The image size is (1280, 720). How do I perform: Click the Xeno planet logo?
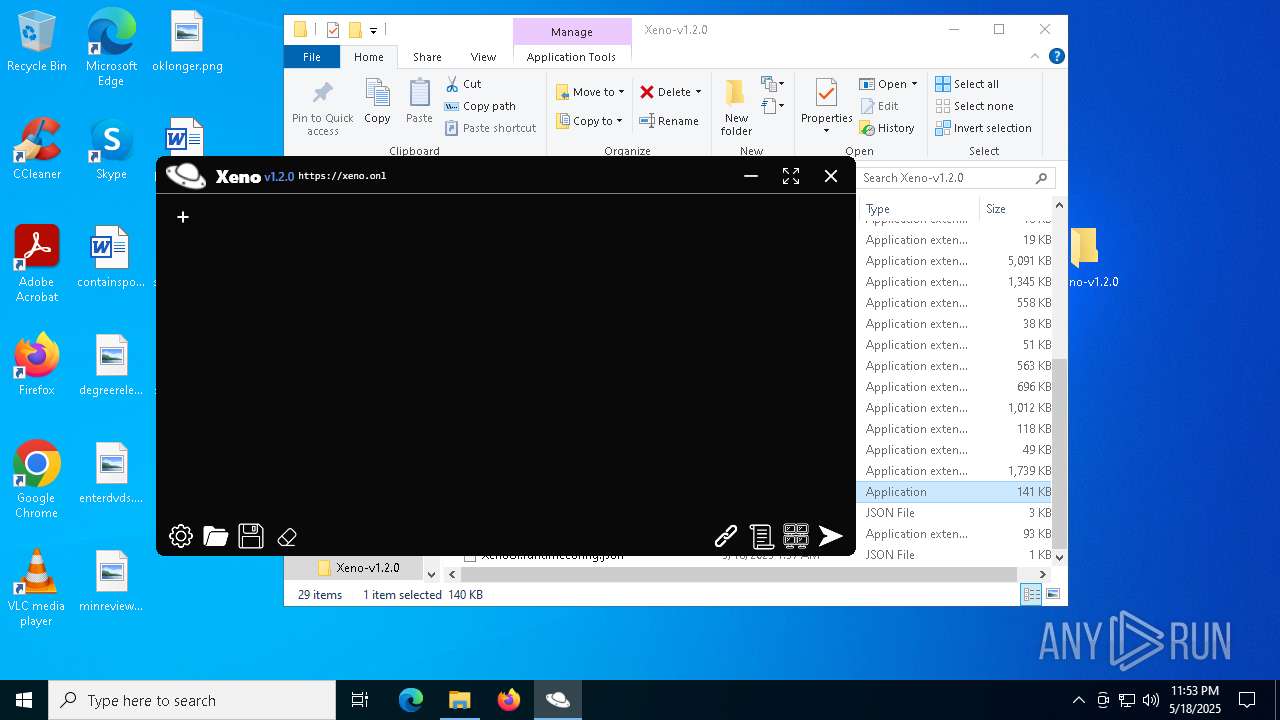click(x=186, y=176)
